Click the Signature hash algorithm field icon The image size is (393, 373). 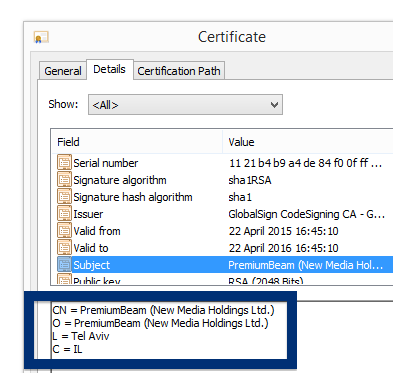click(64, 197)
